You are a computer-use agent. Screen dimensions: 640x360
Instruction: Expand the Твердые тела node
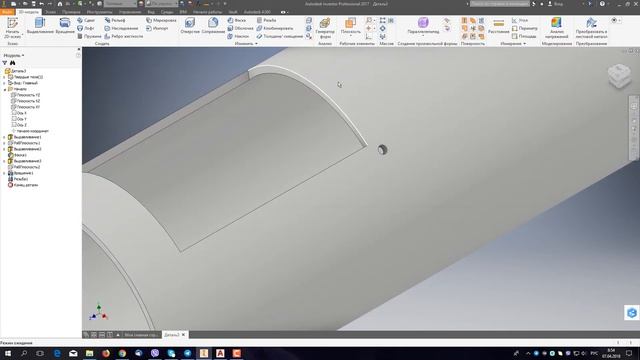tap(4, 77)
